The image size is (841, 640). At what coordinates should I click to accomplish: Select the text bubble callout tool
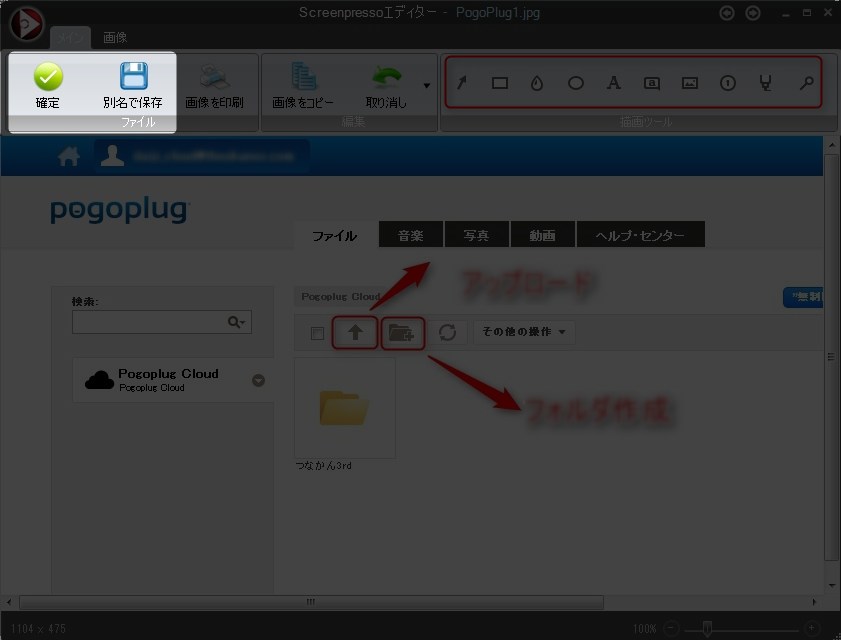tap(652, 83)
